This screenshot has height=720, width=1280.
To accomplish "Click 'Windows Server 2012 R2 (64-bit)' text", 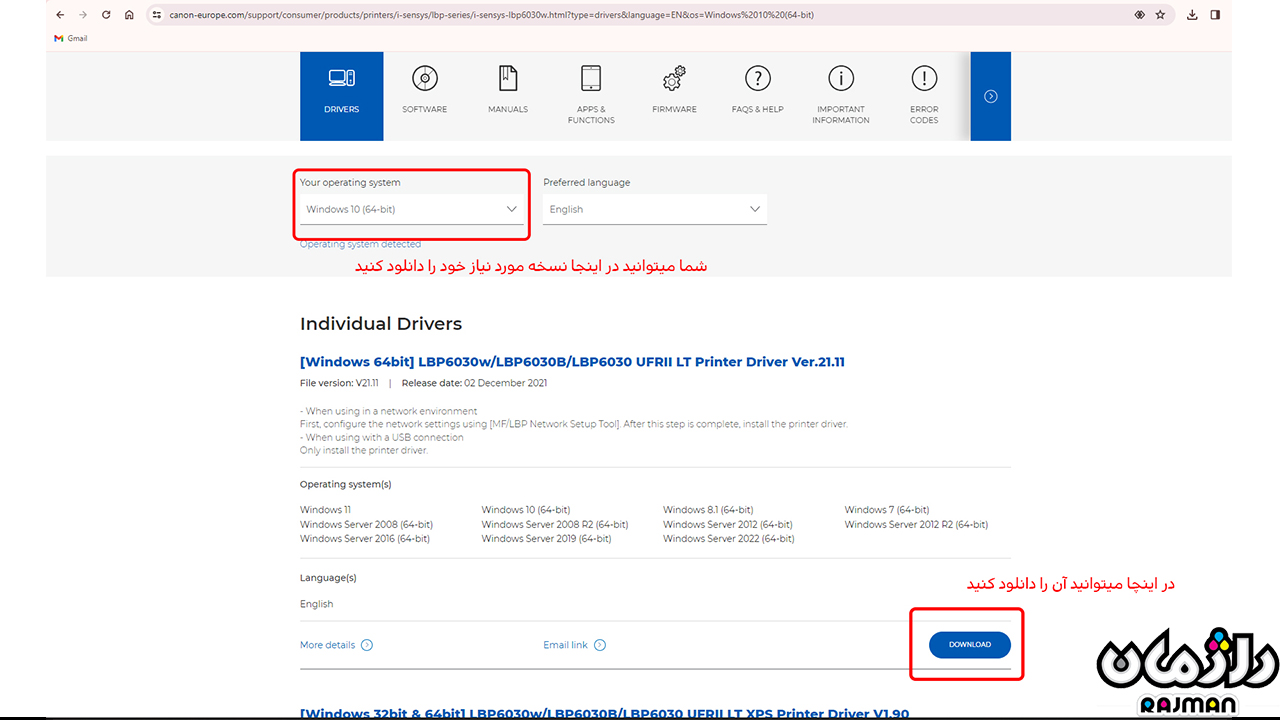I will click(916, 524).
